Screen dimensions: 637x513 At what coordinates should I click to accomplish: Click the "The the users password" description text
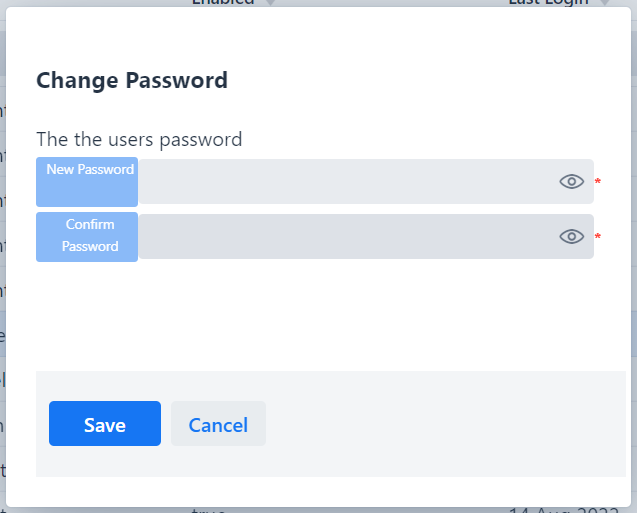coord(139,139)
